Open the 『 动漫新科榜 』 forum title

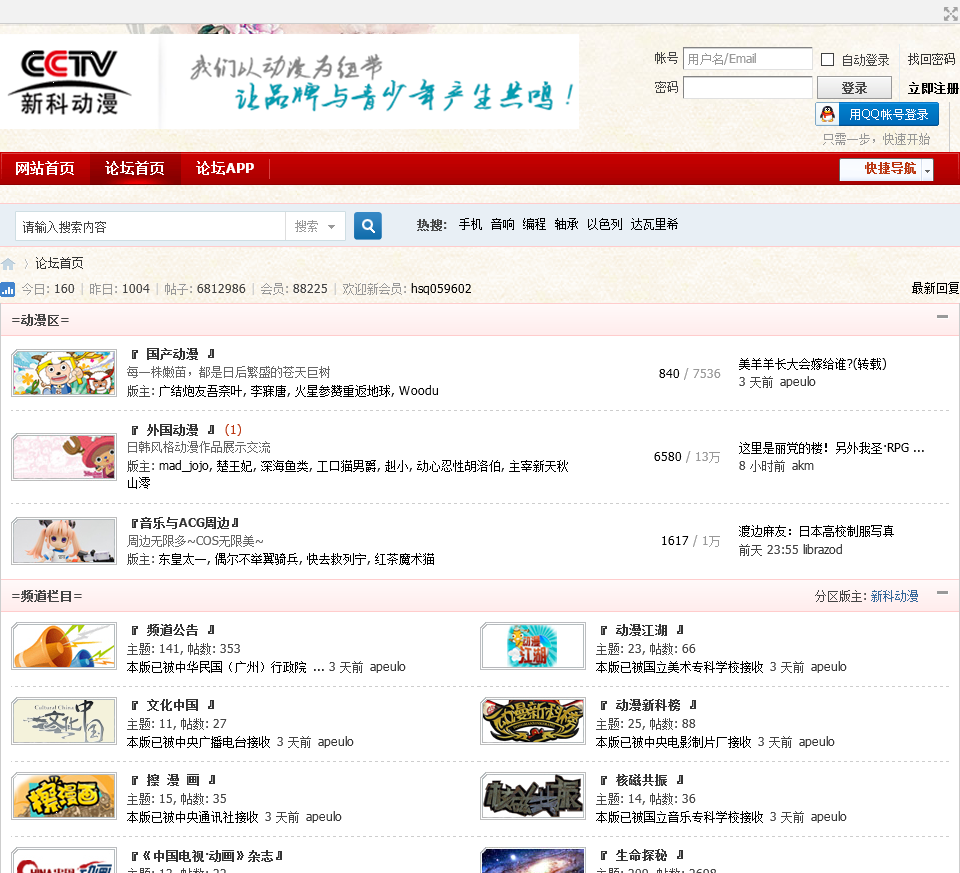(x=648, y=705)
